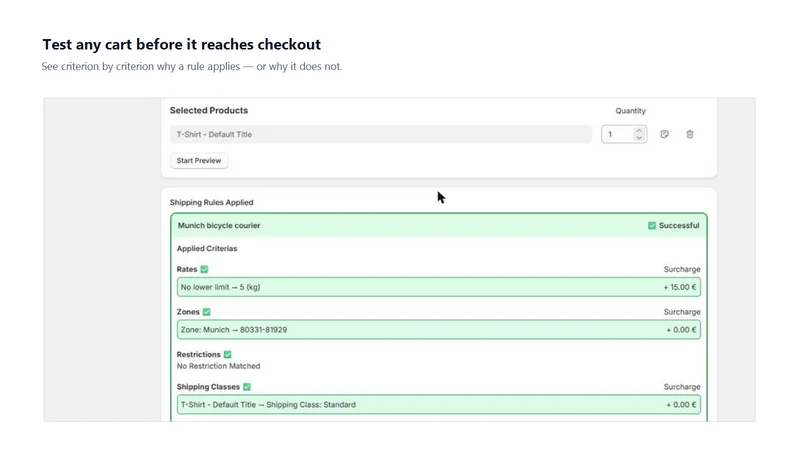Image resolution: width=800 pixels, height=450 pixels.
Task: Click the Surcharge label above Rates row
Action: [682, 269]
